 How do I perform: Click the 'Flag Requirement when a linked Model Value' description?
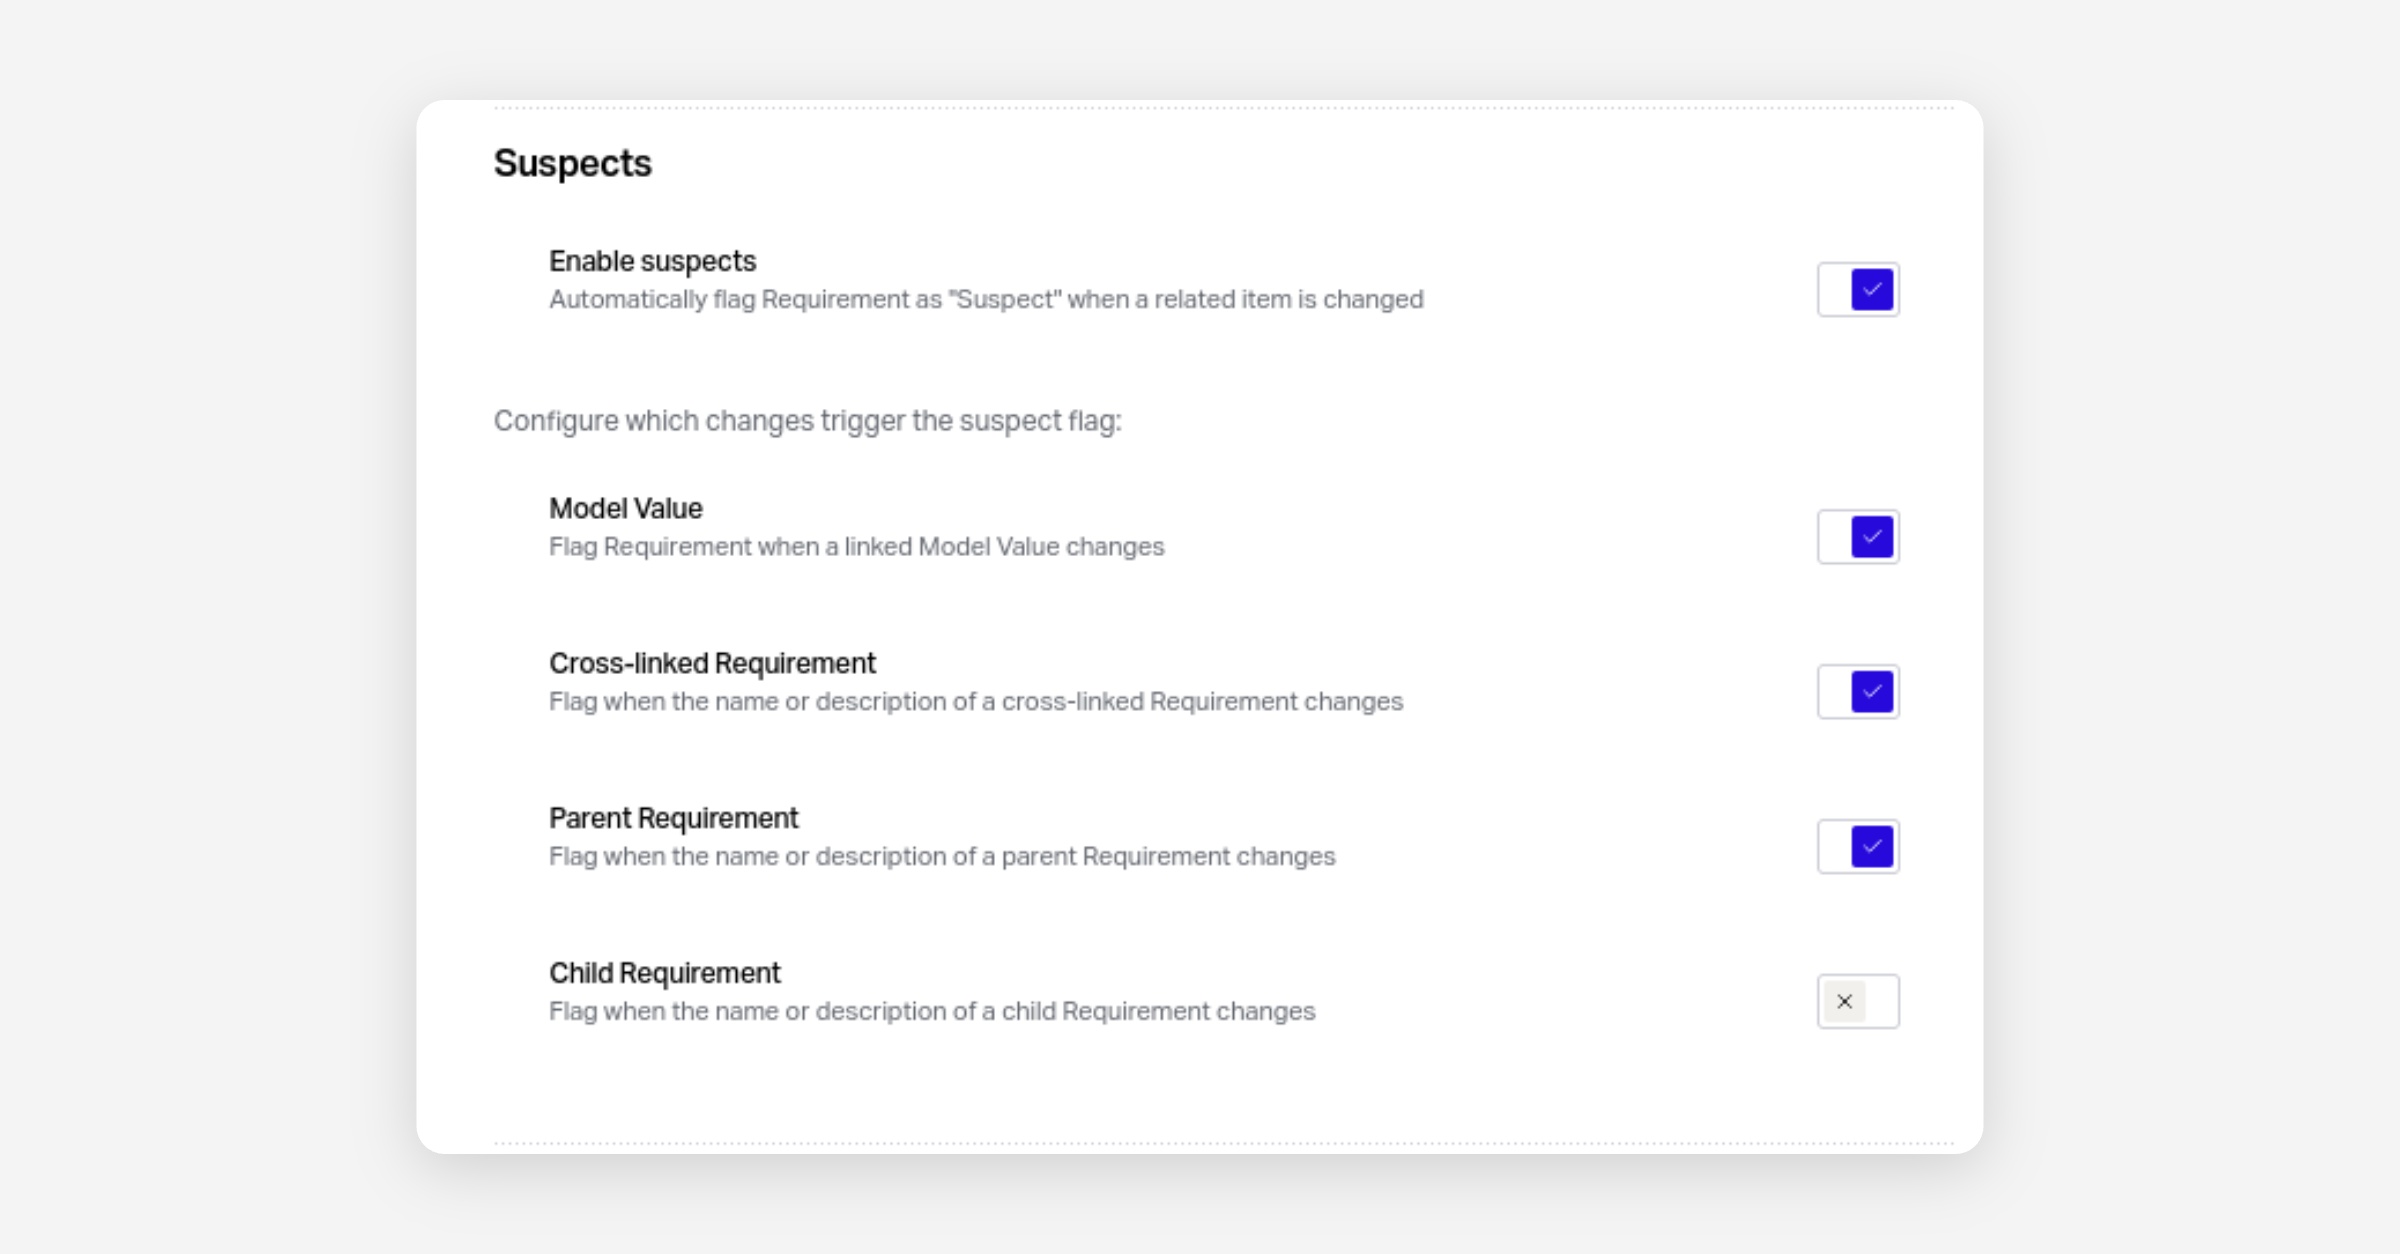856,547
